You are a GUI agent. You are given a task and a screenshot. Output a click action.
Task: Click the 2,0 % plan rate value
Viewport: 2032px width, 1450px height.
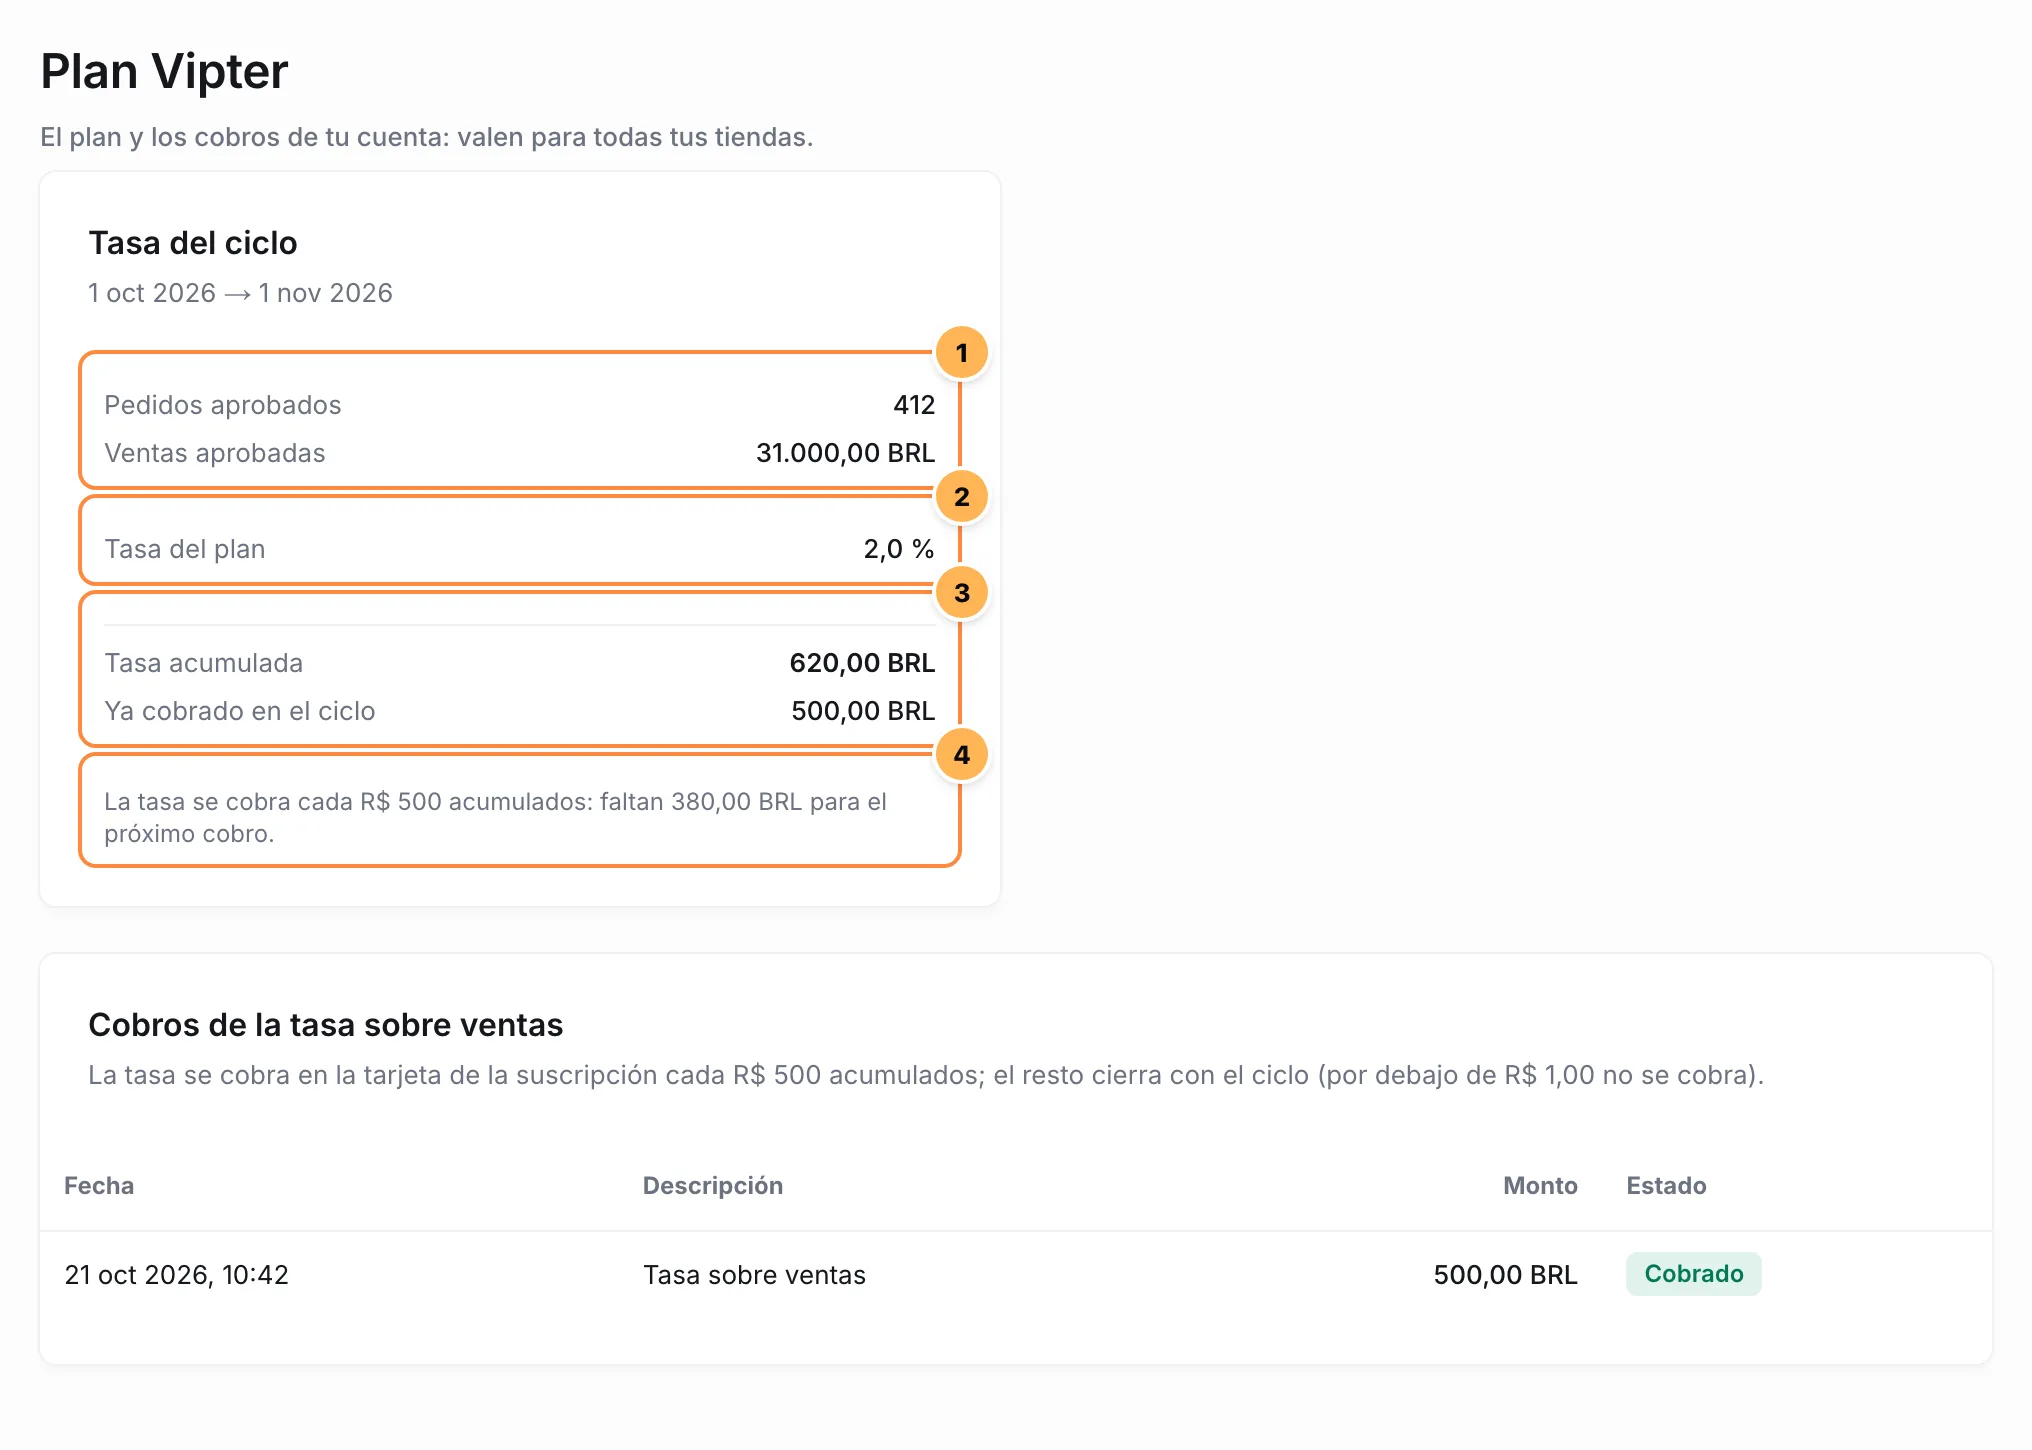[x=899, y=549]
